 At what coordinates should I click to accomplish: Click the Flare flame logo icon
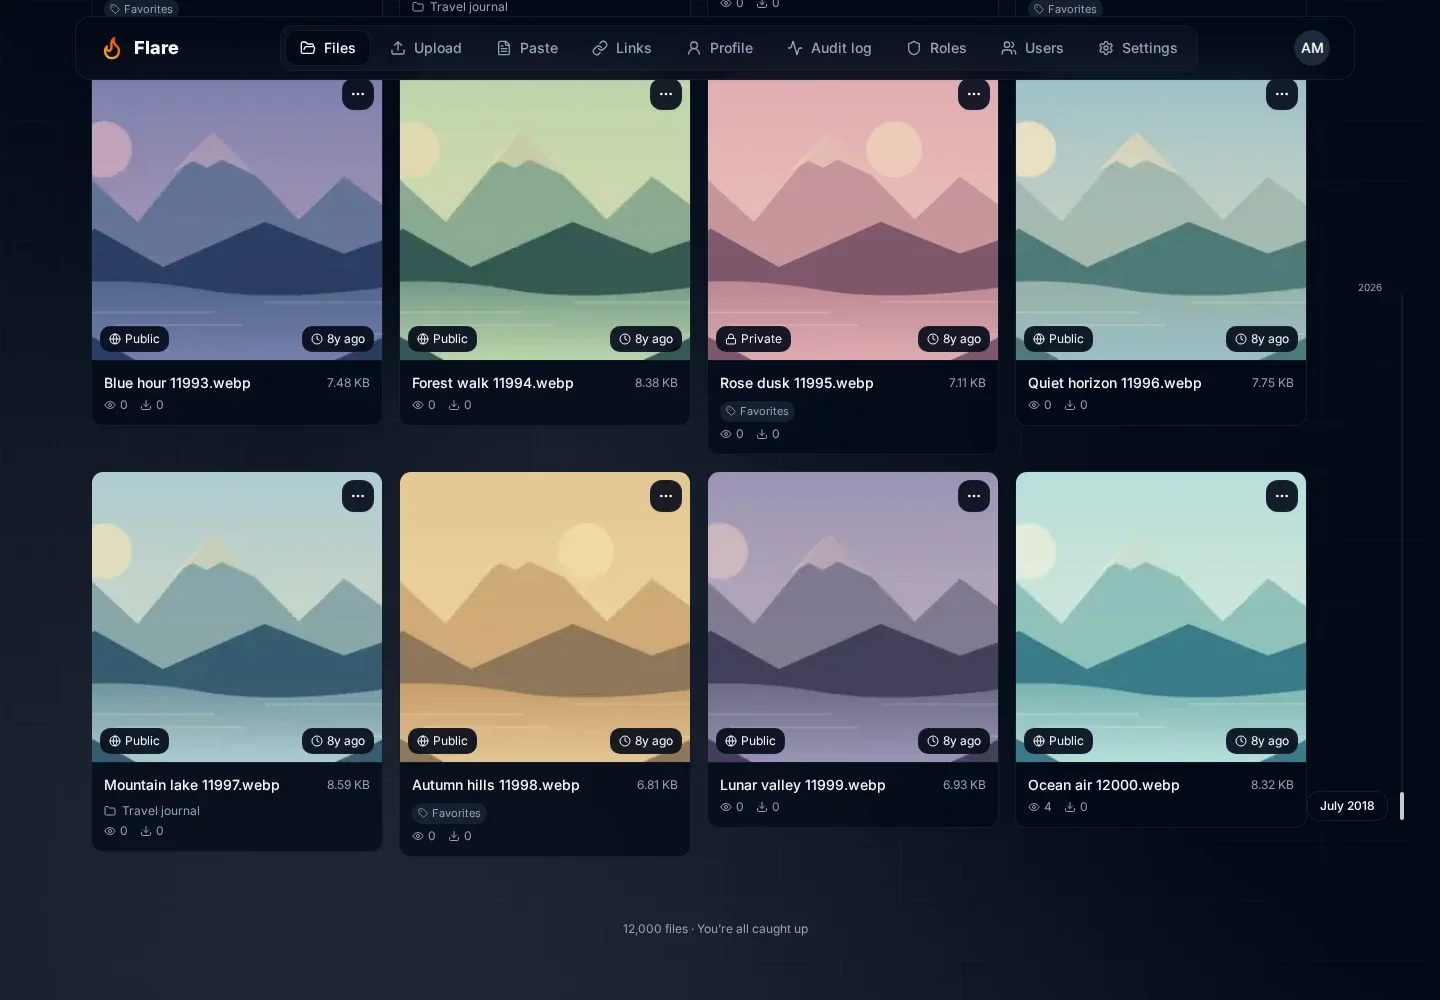tap(112, 48)
